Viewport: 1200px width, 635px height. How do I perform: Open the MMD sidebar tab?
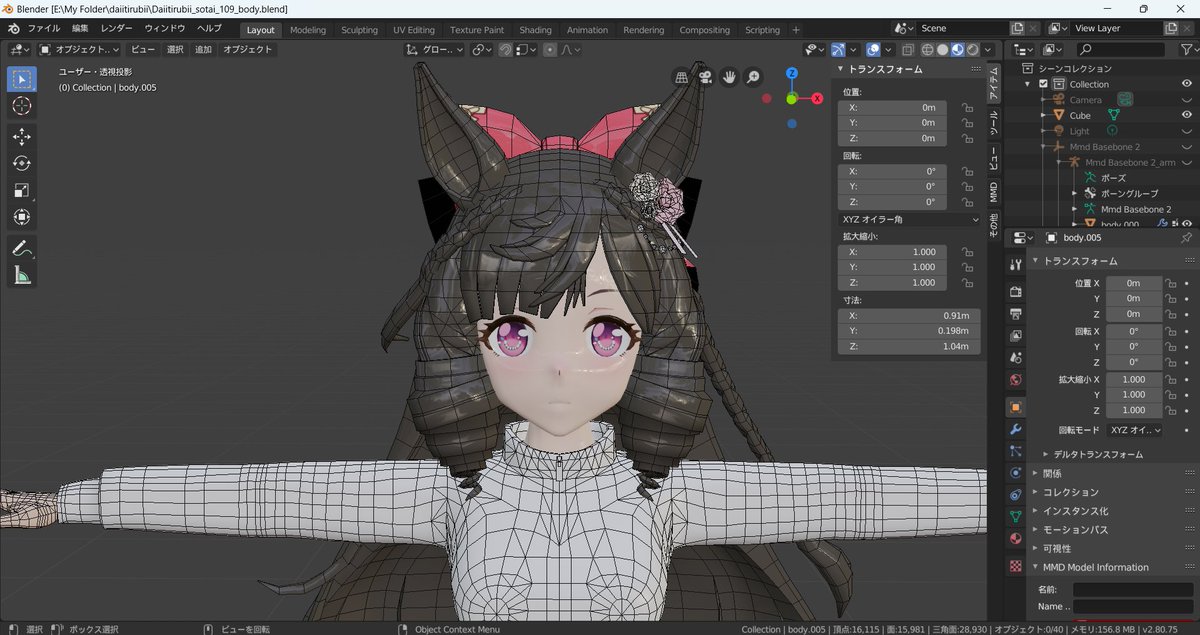point(993,192)
